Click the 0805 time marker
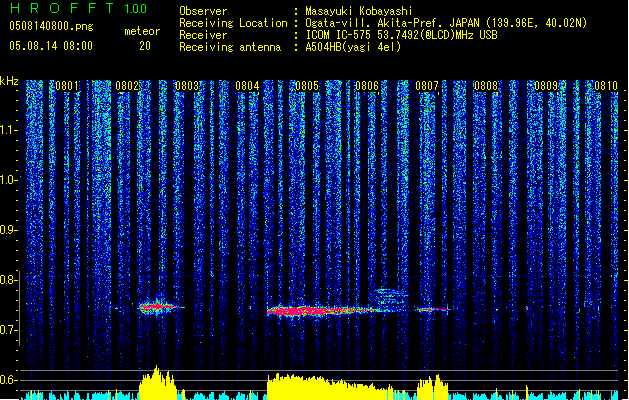This screenshot has height=400, width=629. [307, 86]
